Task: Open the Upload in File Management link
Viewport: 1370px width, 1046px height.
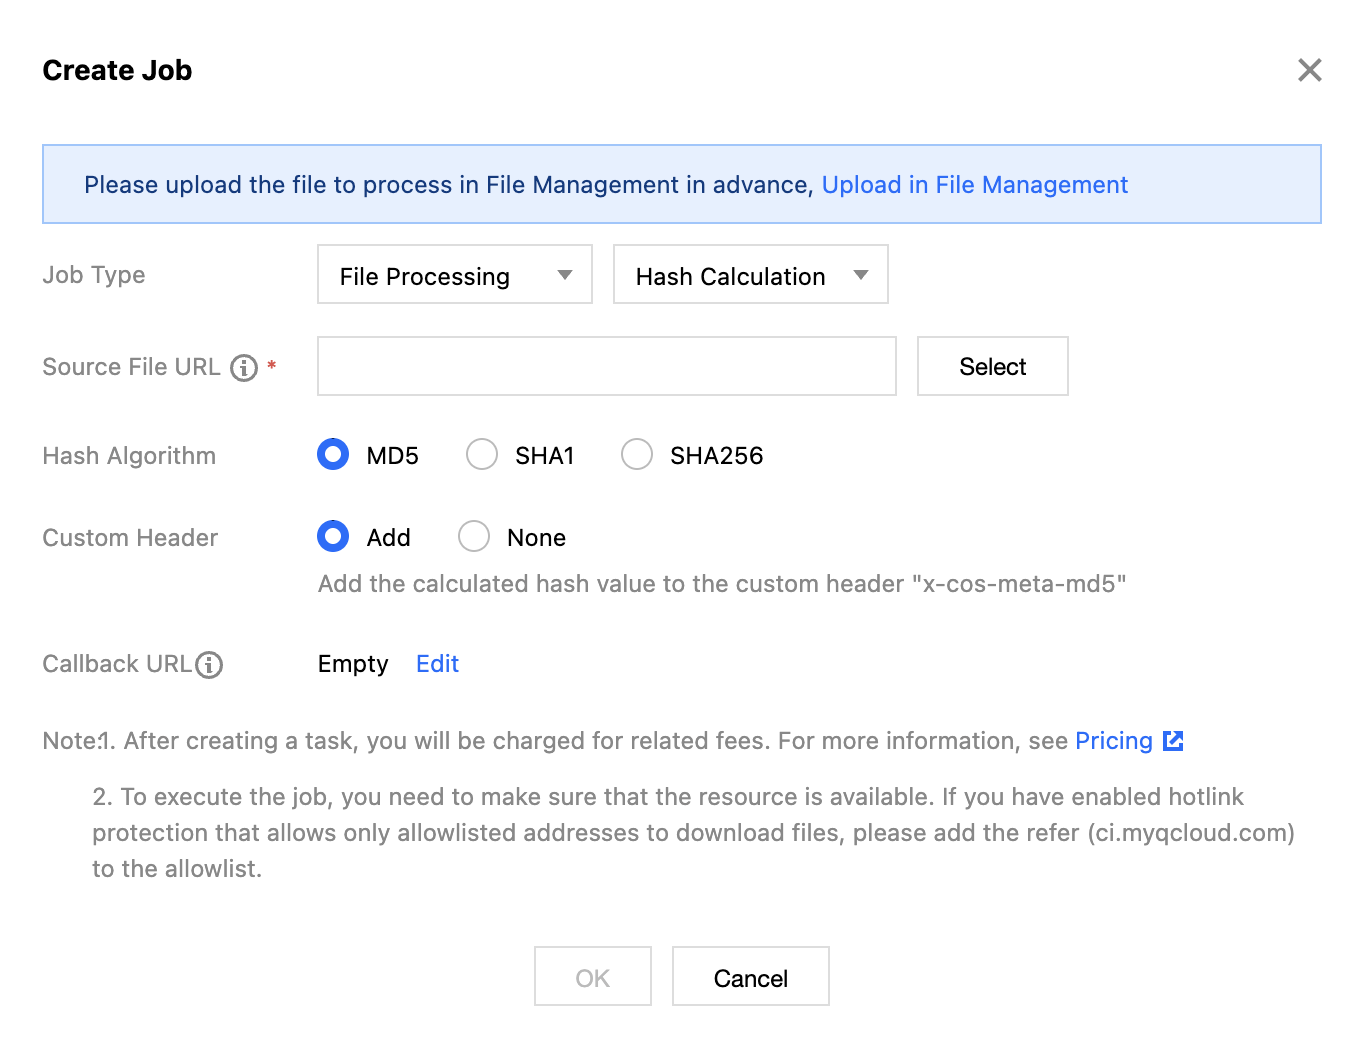Action: [974, 185]
